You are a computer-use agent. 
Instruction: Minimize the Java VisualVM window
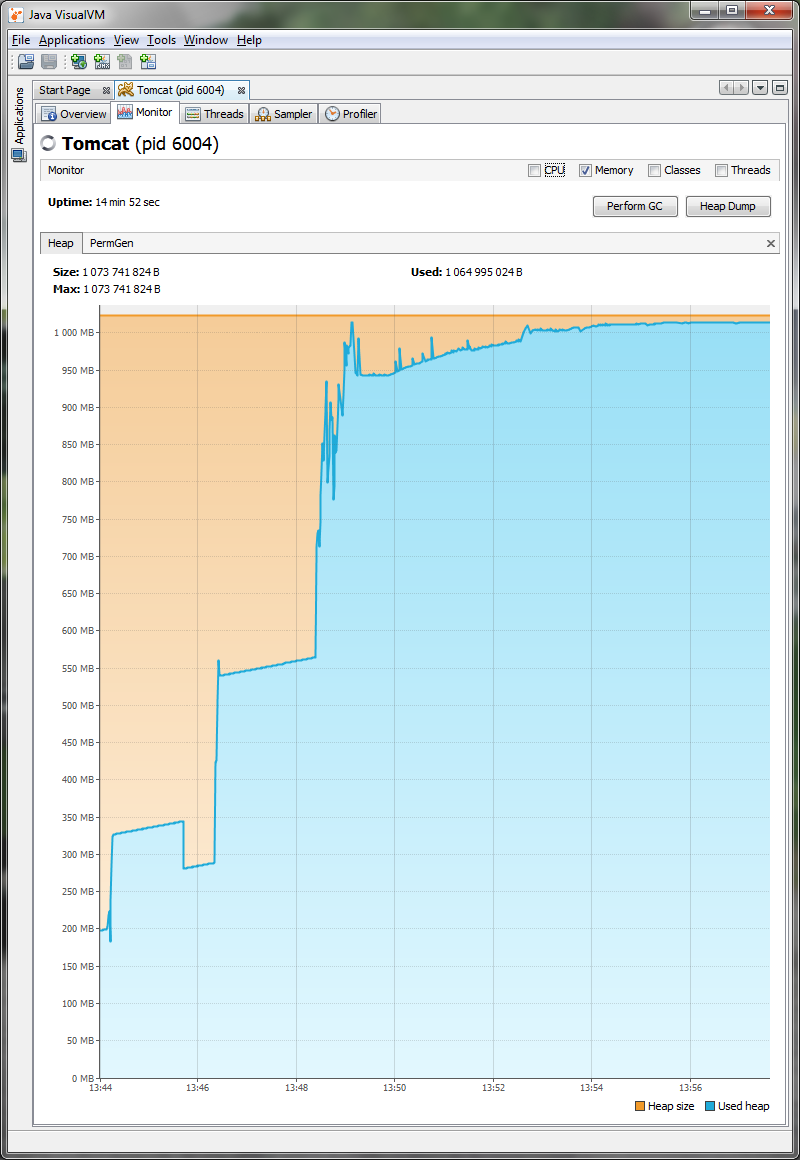tap(705, 10)
